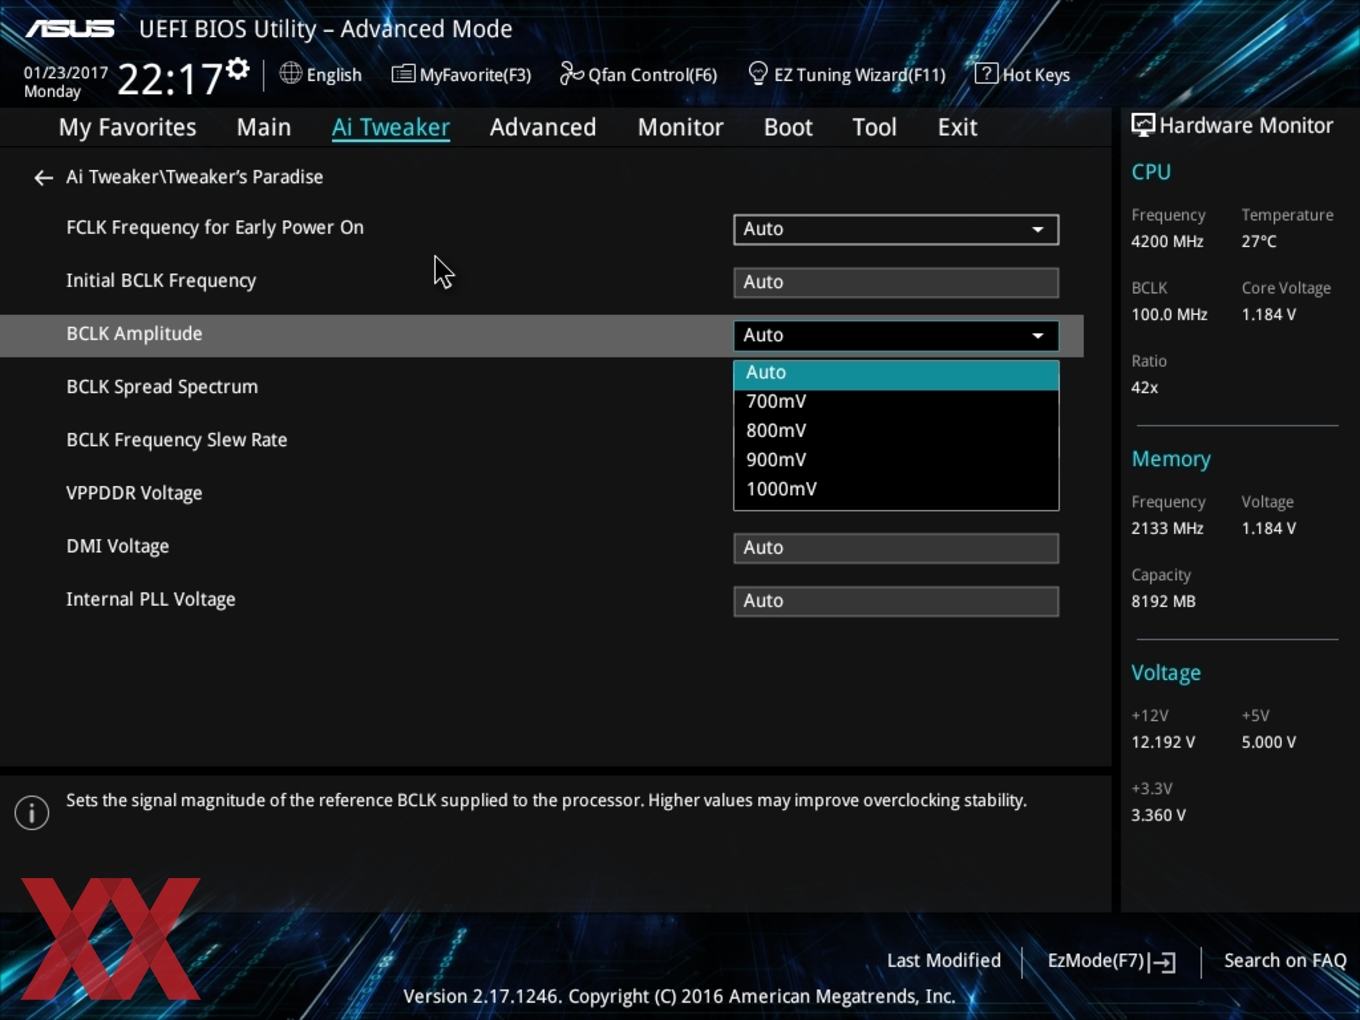Click the Hot Keys question mark icon
This screenshot has width=1360, height=1020.
coord(986,73)
